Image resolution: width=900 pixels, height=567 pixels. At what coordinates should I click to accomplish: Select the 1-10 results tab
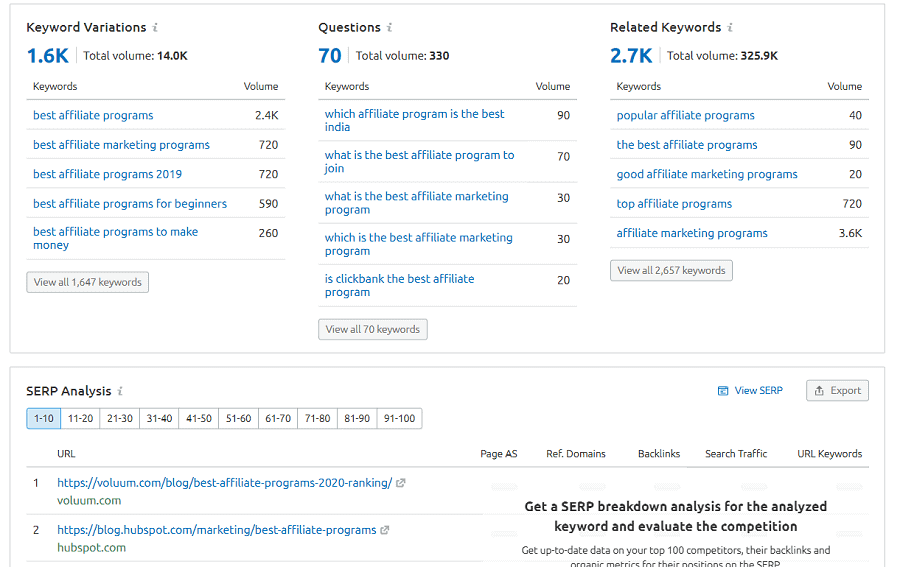pos(44,418)
